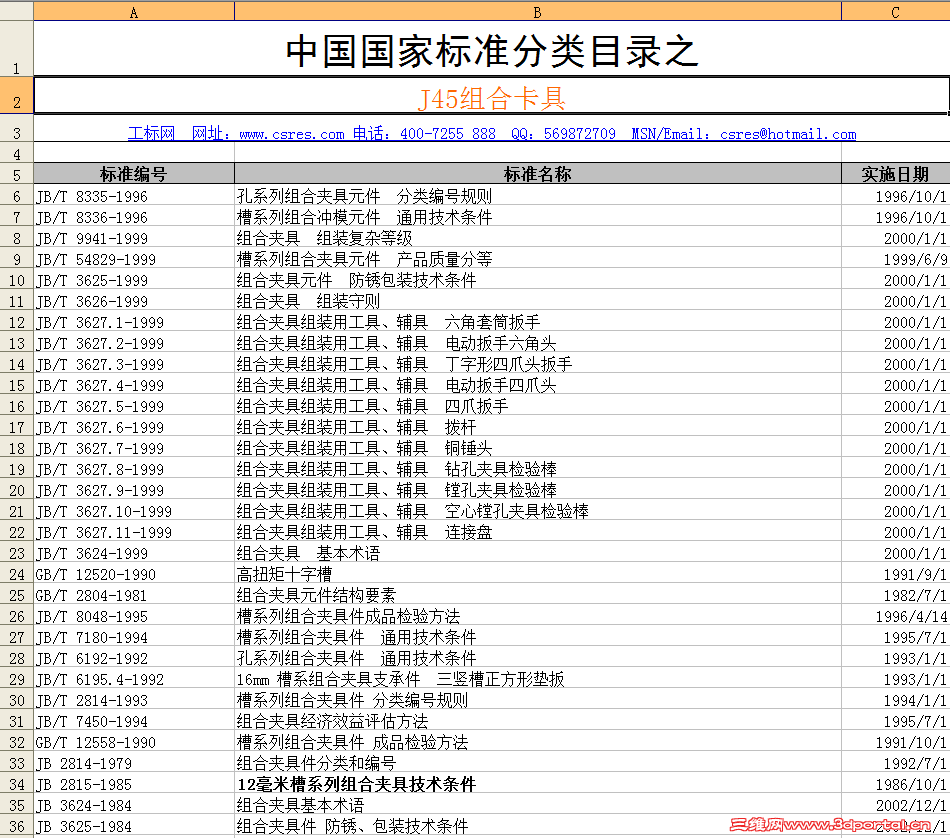Select cell JB 2814-1979
950x838 pixels.
tap(134, 763)
